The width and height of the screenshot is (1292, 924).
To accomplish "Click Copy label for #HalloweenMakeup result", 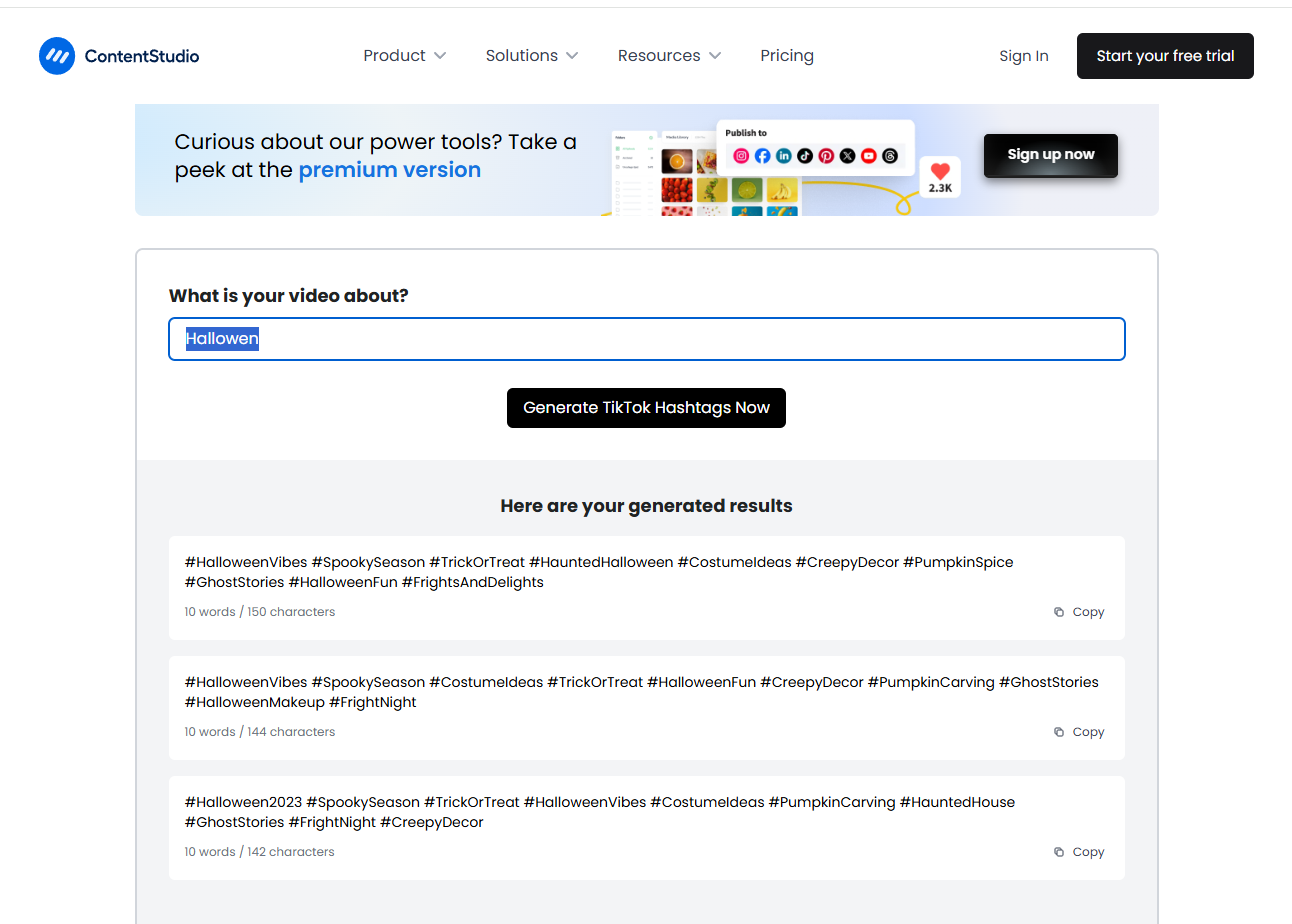I will tap(1088, 732).
